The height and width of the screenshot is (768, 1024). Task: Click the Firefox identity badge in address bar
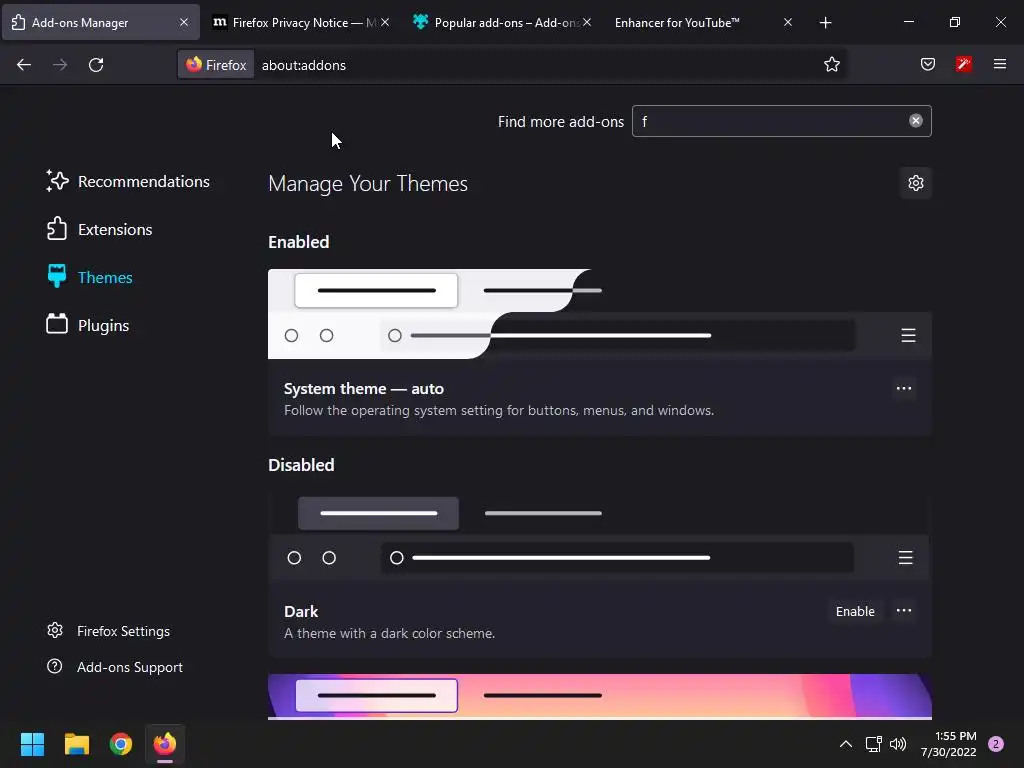(x=216, y=65)
